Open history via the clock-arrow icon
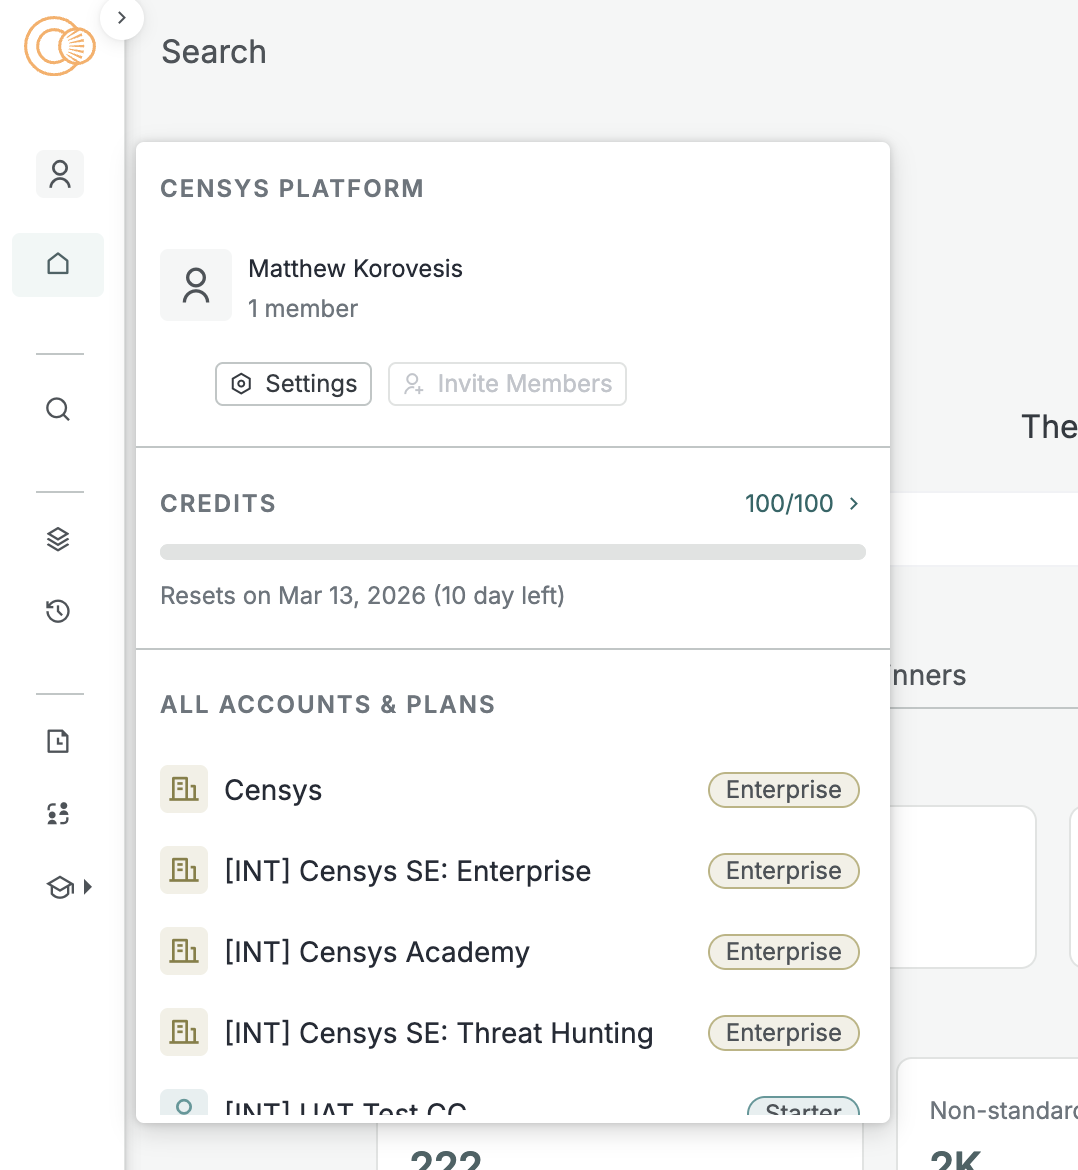 (x=58, y=611)
